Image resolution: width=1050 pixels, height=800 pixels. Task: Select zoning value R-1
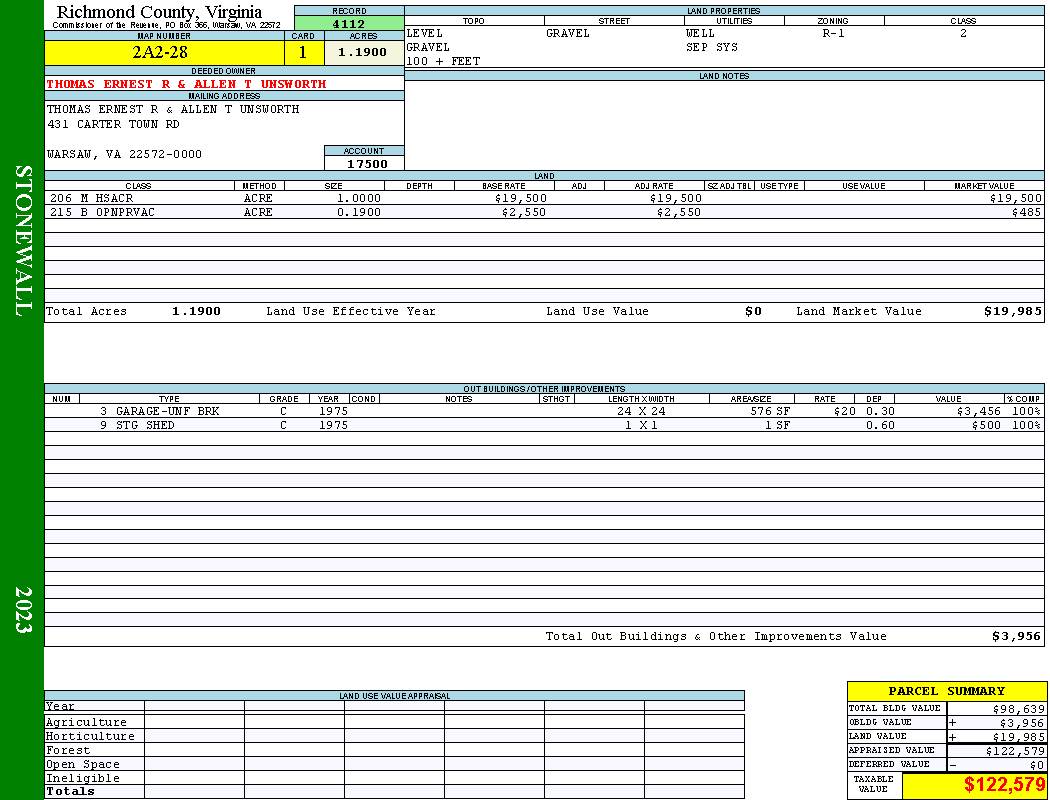tap(834, 33)
